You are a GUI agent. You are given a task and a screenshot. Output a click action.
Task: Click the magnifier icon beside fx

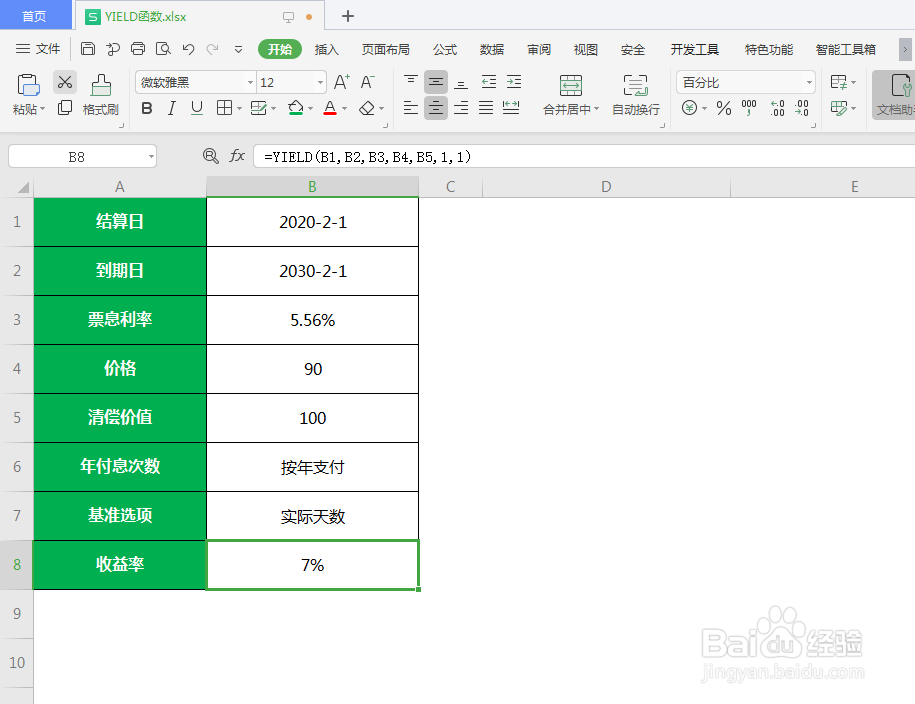[211, 156]
